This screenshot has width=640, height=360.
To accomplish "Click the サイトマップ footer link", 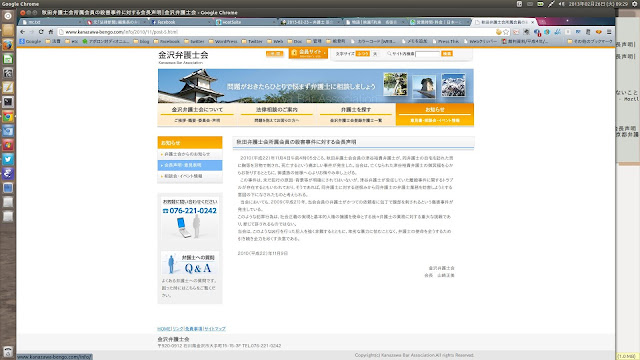I will (x=215, y=329).
